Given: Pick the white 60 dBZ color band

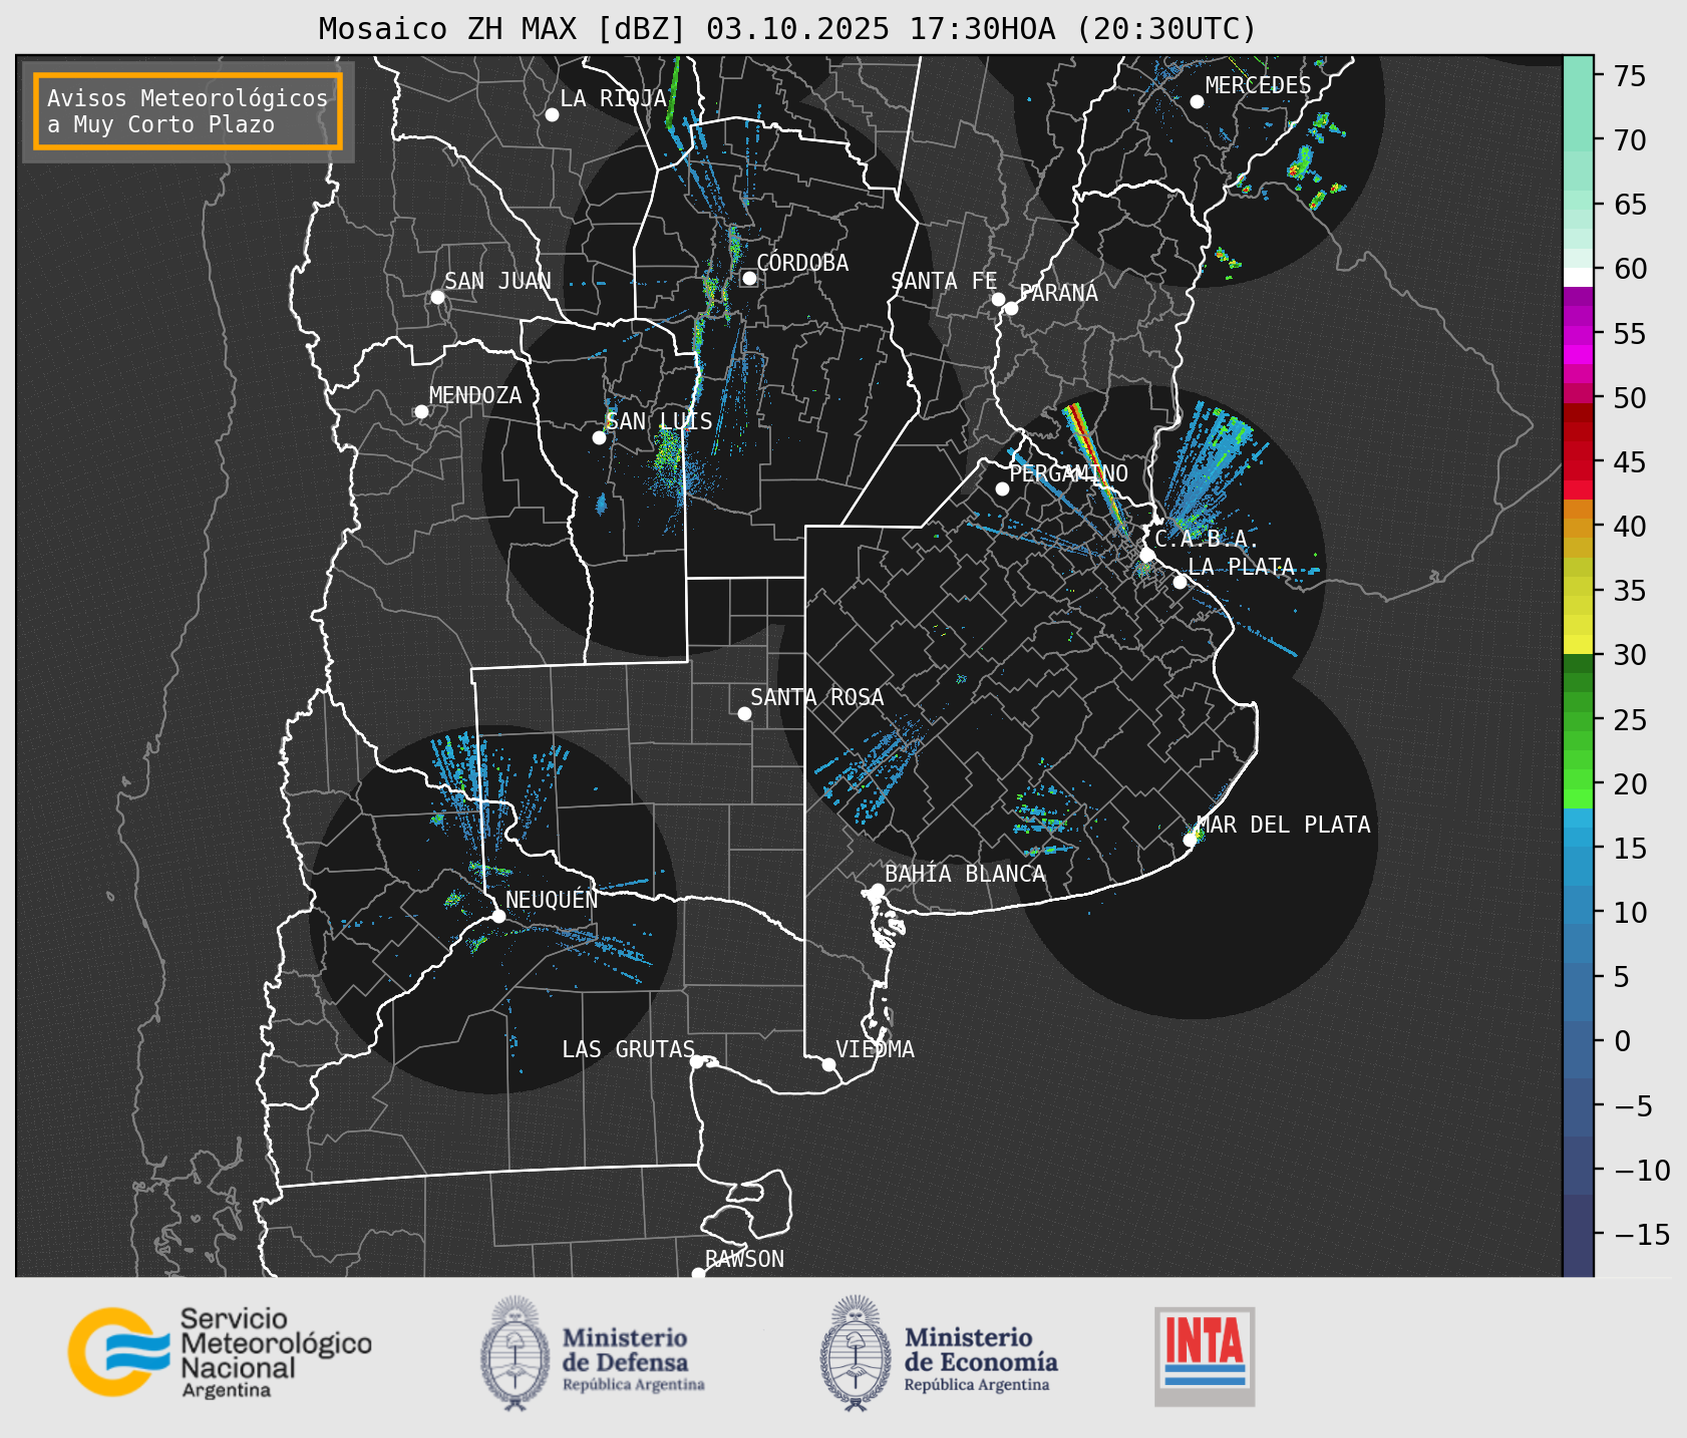Looking at the screenshot, I should click(1577, 276).
